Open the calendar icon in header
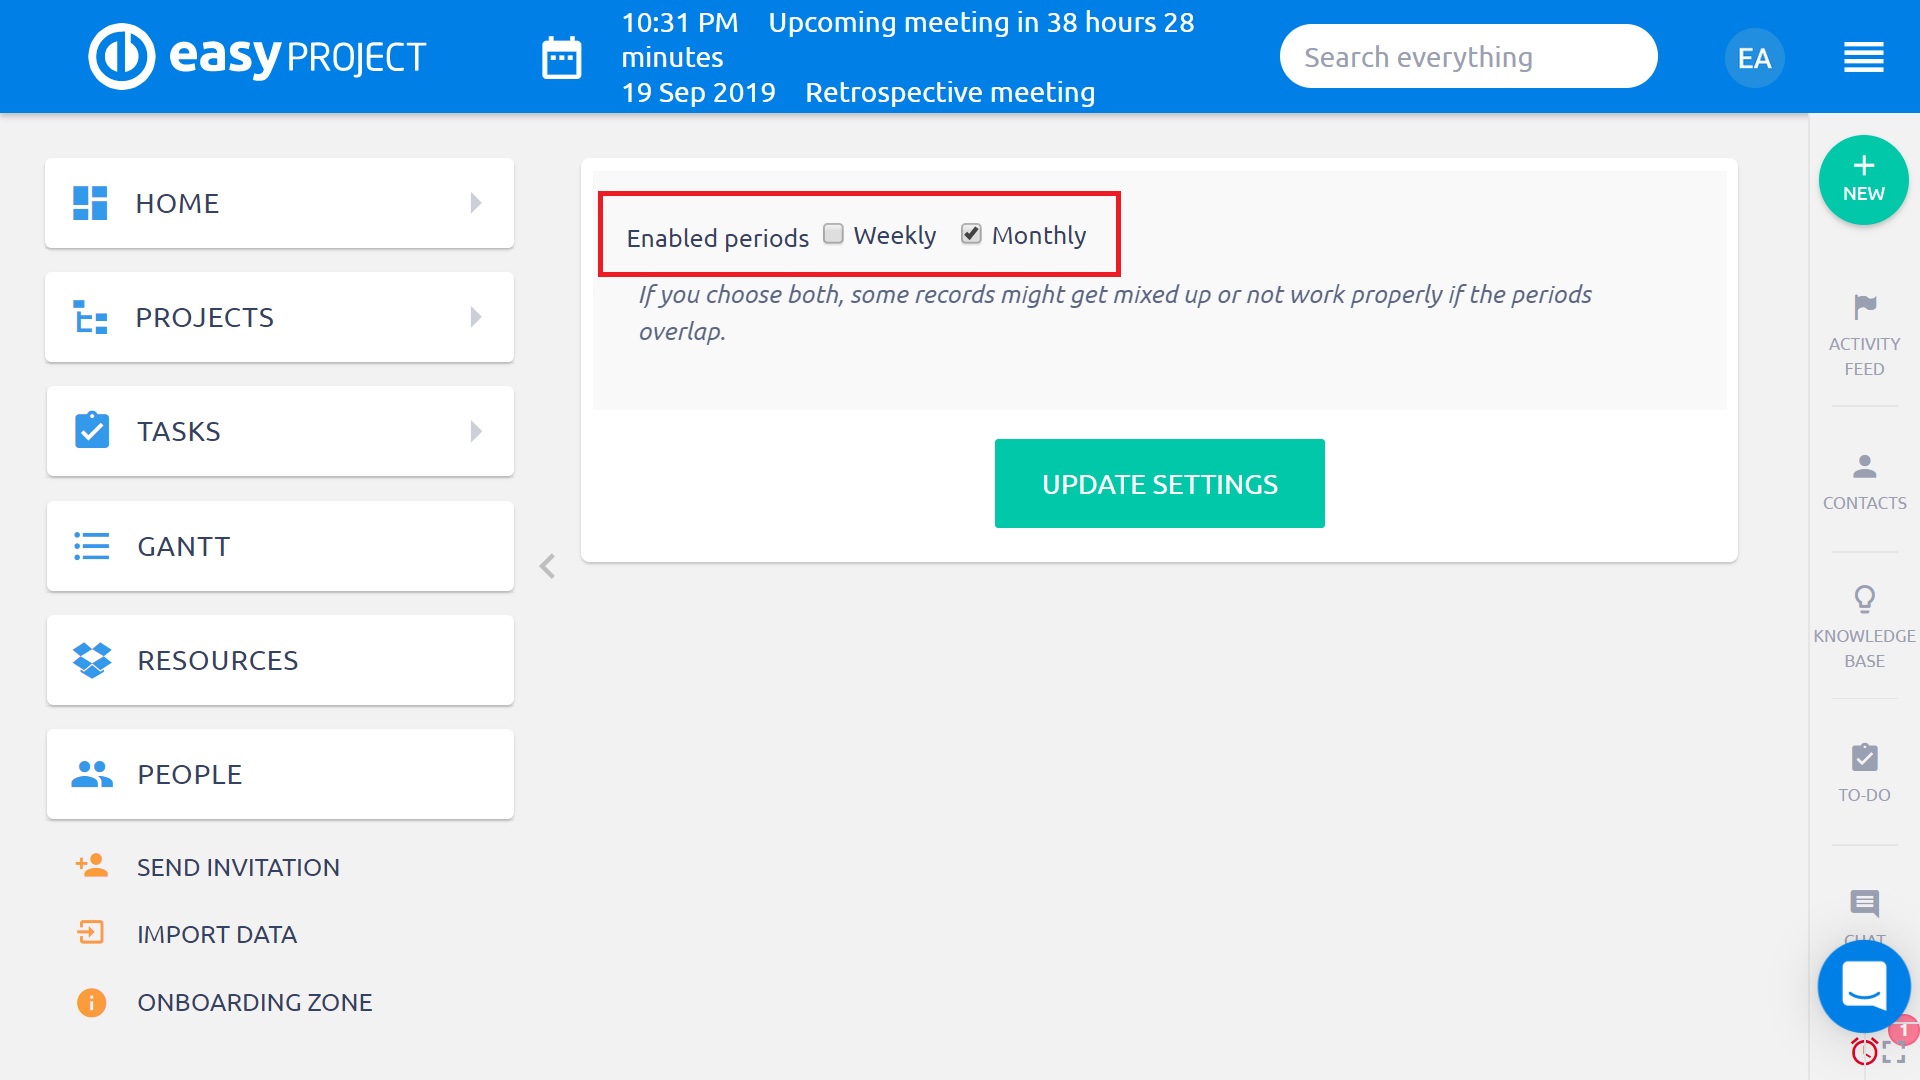Image resolution: width=1920 pixels, height=1080 pixels. (x=561, y=58)
